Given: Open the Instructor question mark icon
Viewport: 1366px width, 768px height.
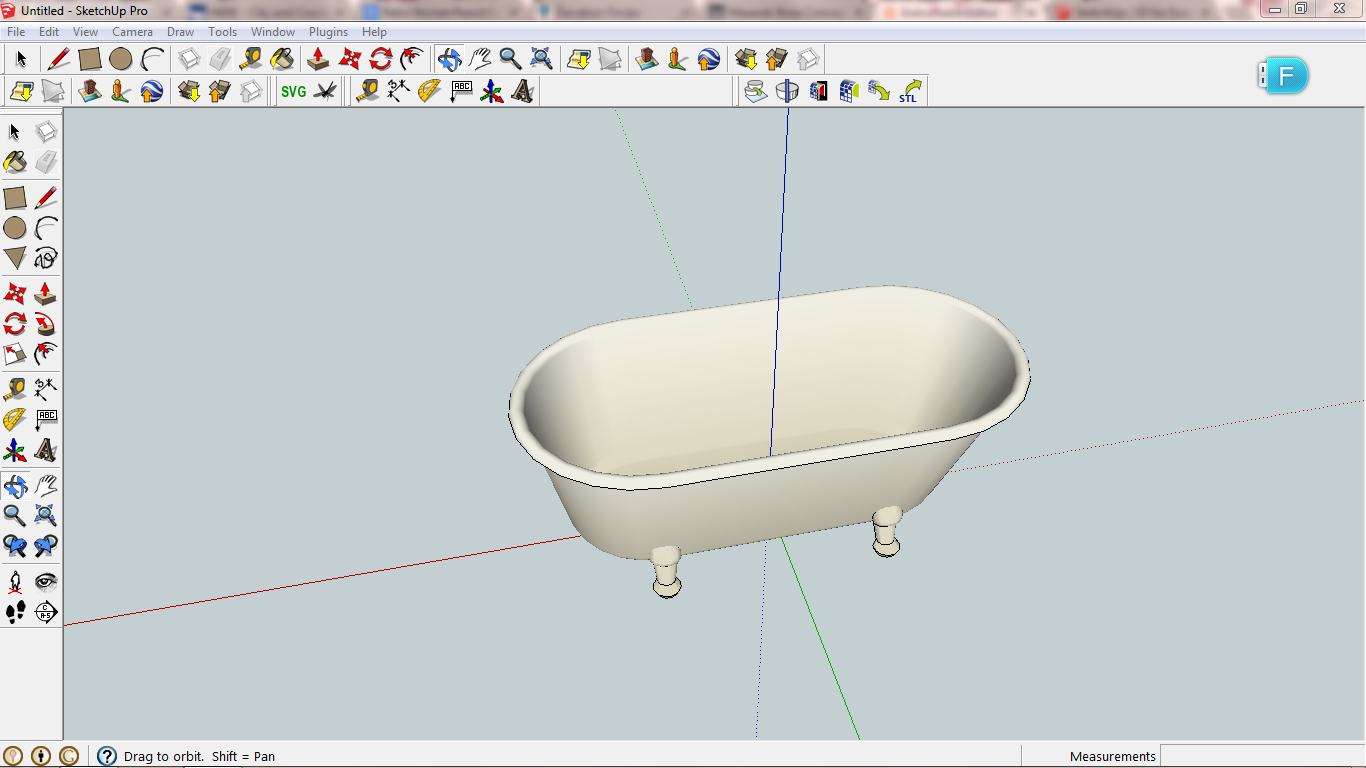Looking at the screenshot, I should click(107, 756).
